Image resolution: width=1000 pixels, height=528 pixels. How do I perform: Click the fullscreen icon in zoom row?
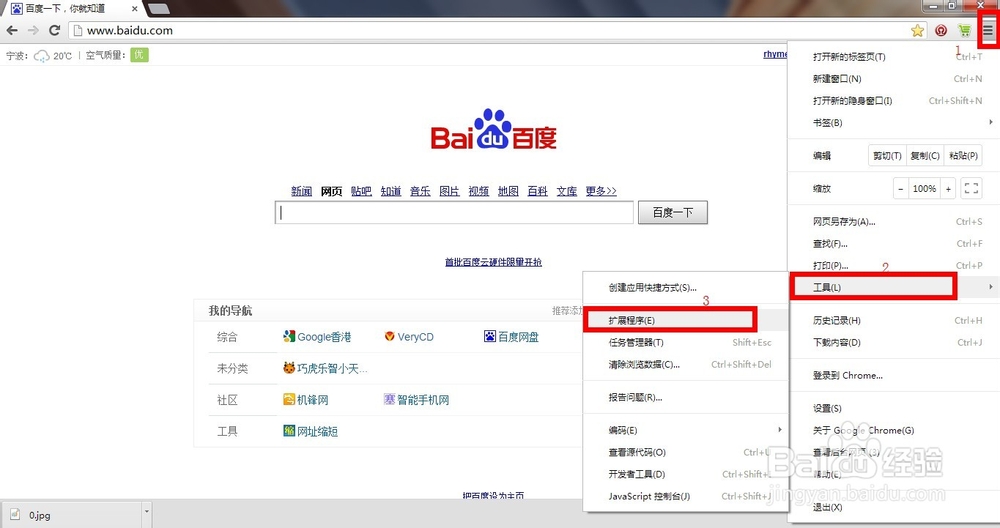click(x=971, y=189)
